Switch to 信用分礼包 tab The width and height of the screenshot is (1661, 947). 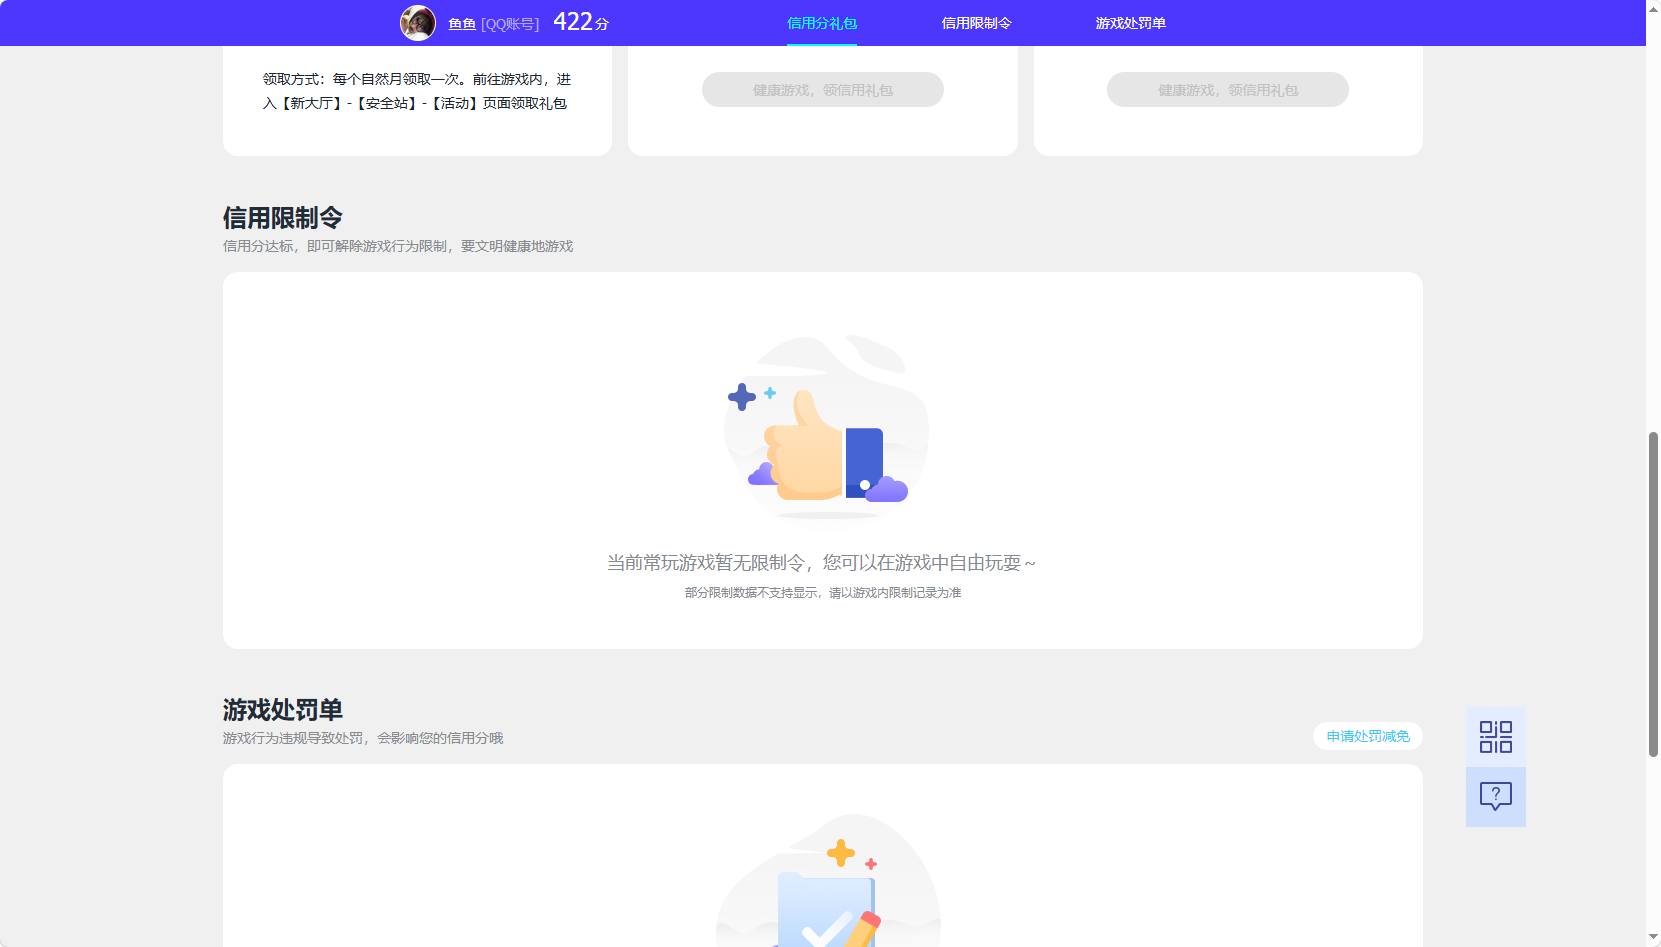point(822,23)
